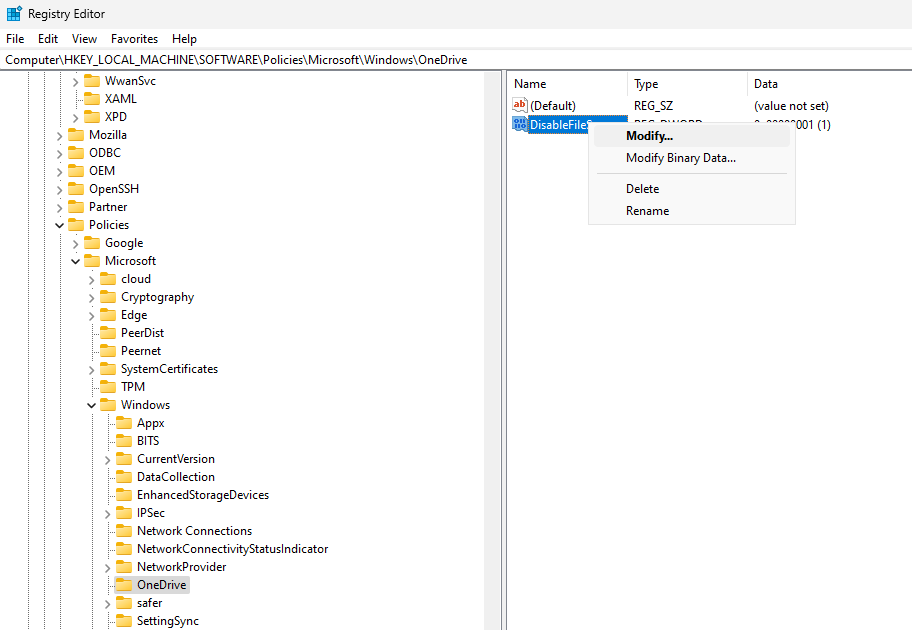Collapse the Policies key
This screenshot has height=630, width=912.
coord(60,226)
